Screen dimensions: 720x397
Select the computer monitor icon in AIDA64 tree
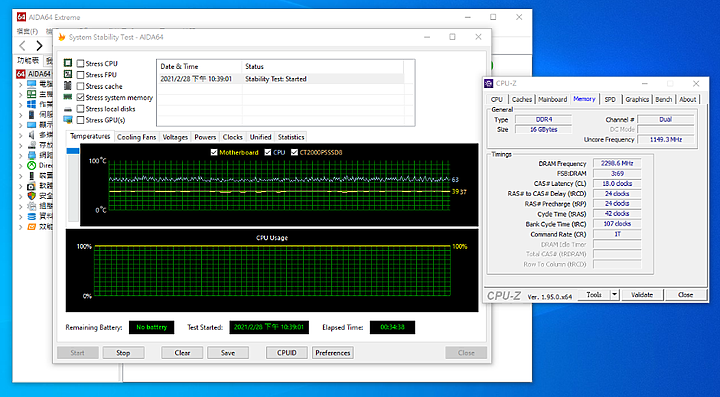click(x=31, y=84)
